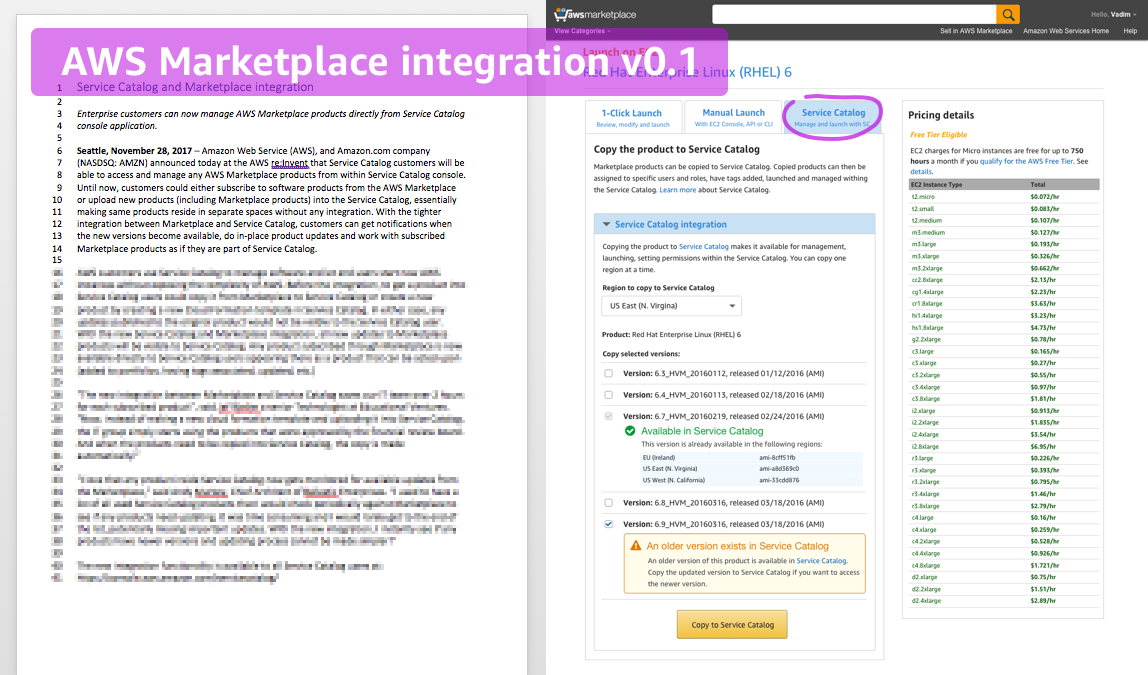
Task: Click the An older version exists warning title
Action: [737, 546]
